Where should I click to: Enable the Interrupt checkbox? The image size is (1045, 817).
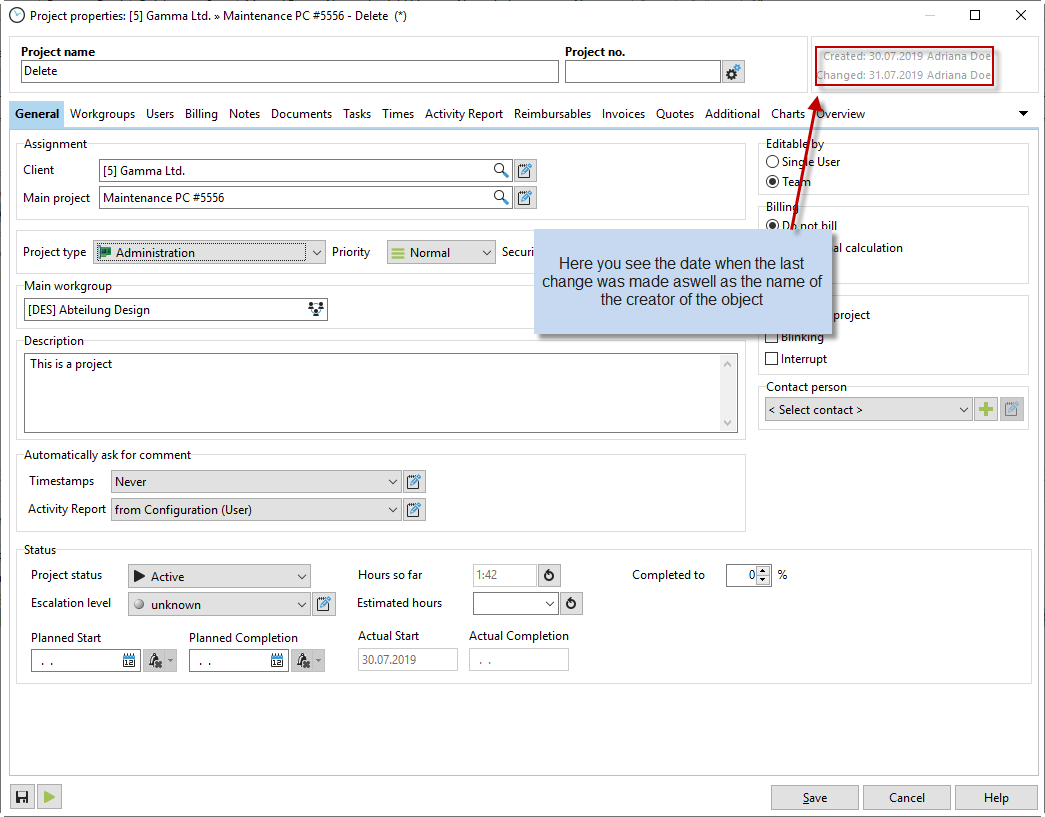pyautogui.click(x=772, y=359)
